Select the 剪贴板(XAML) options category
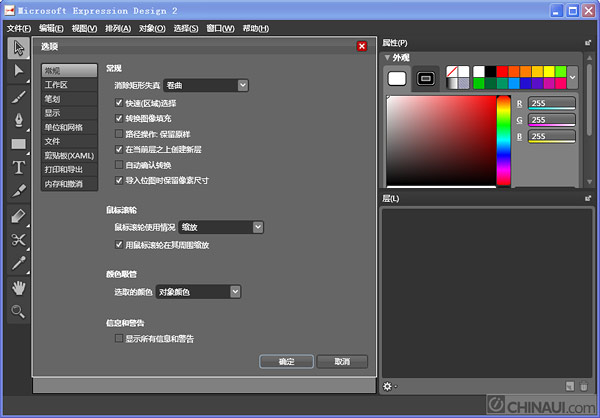 [x=69, y=155]
